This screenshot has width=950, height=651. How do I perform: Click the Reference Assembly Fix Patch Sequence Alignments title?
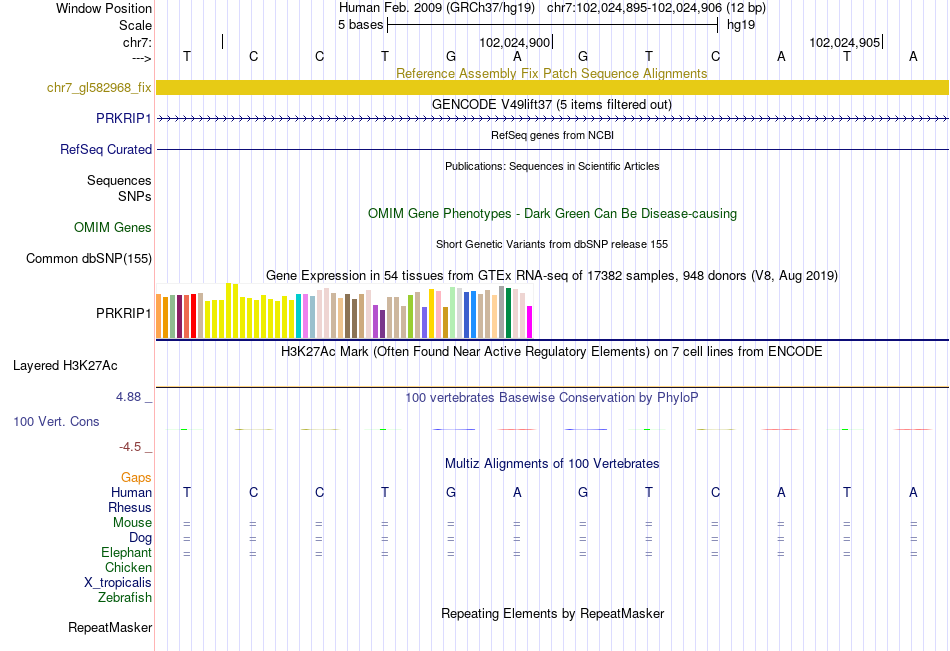(551, 73)
